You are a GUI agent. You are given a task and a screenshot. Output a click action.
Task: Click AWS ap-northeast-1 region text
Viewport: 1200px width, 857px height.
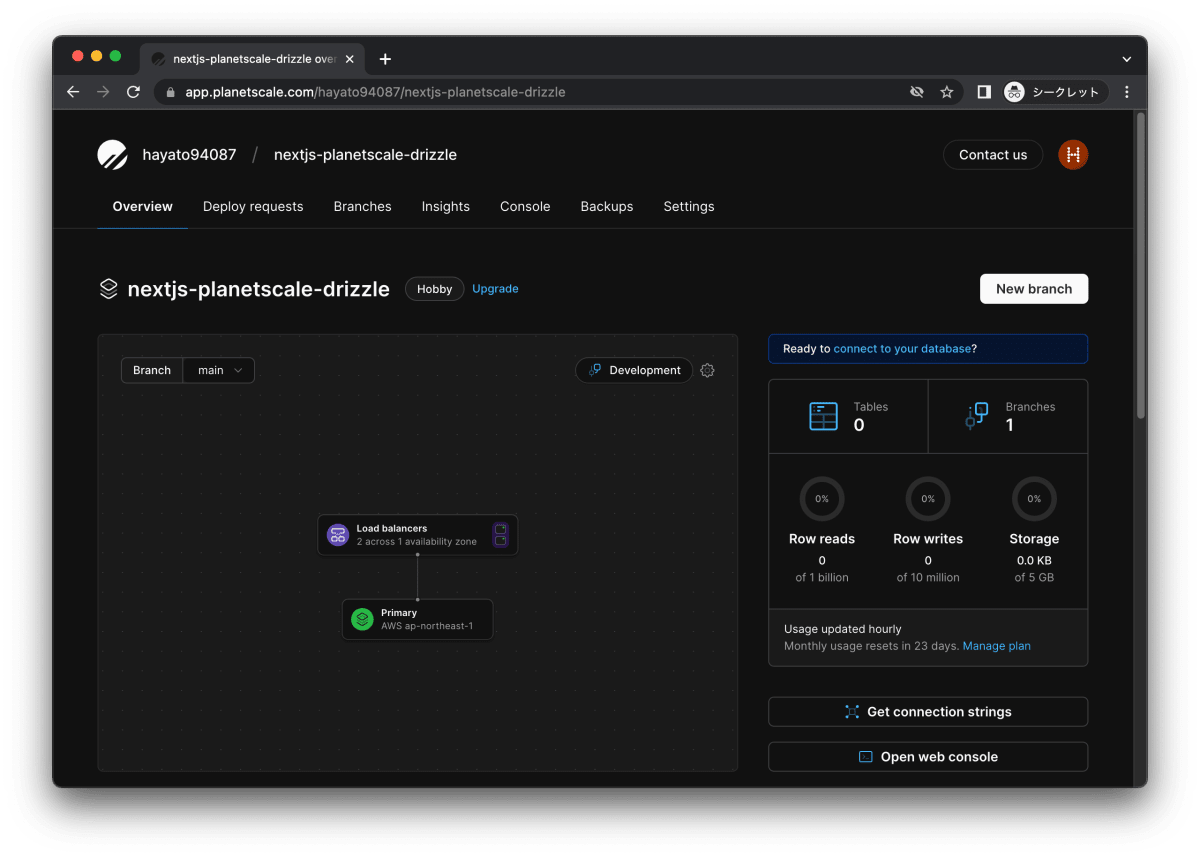tap(427, 626)
